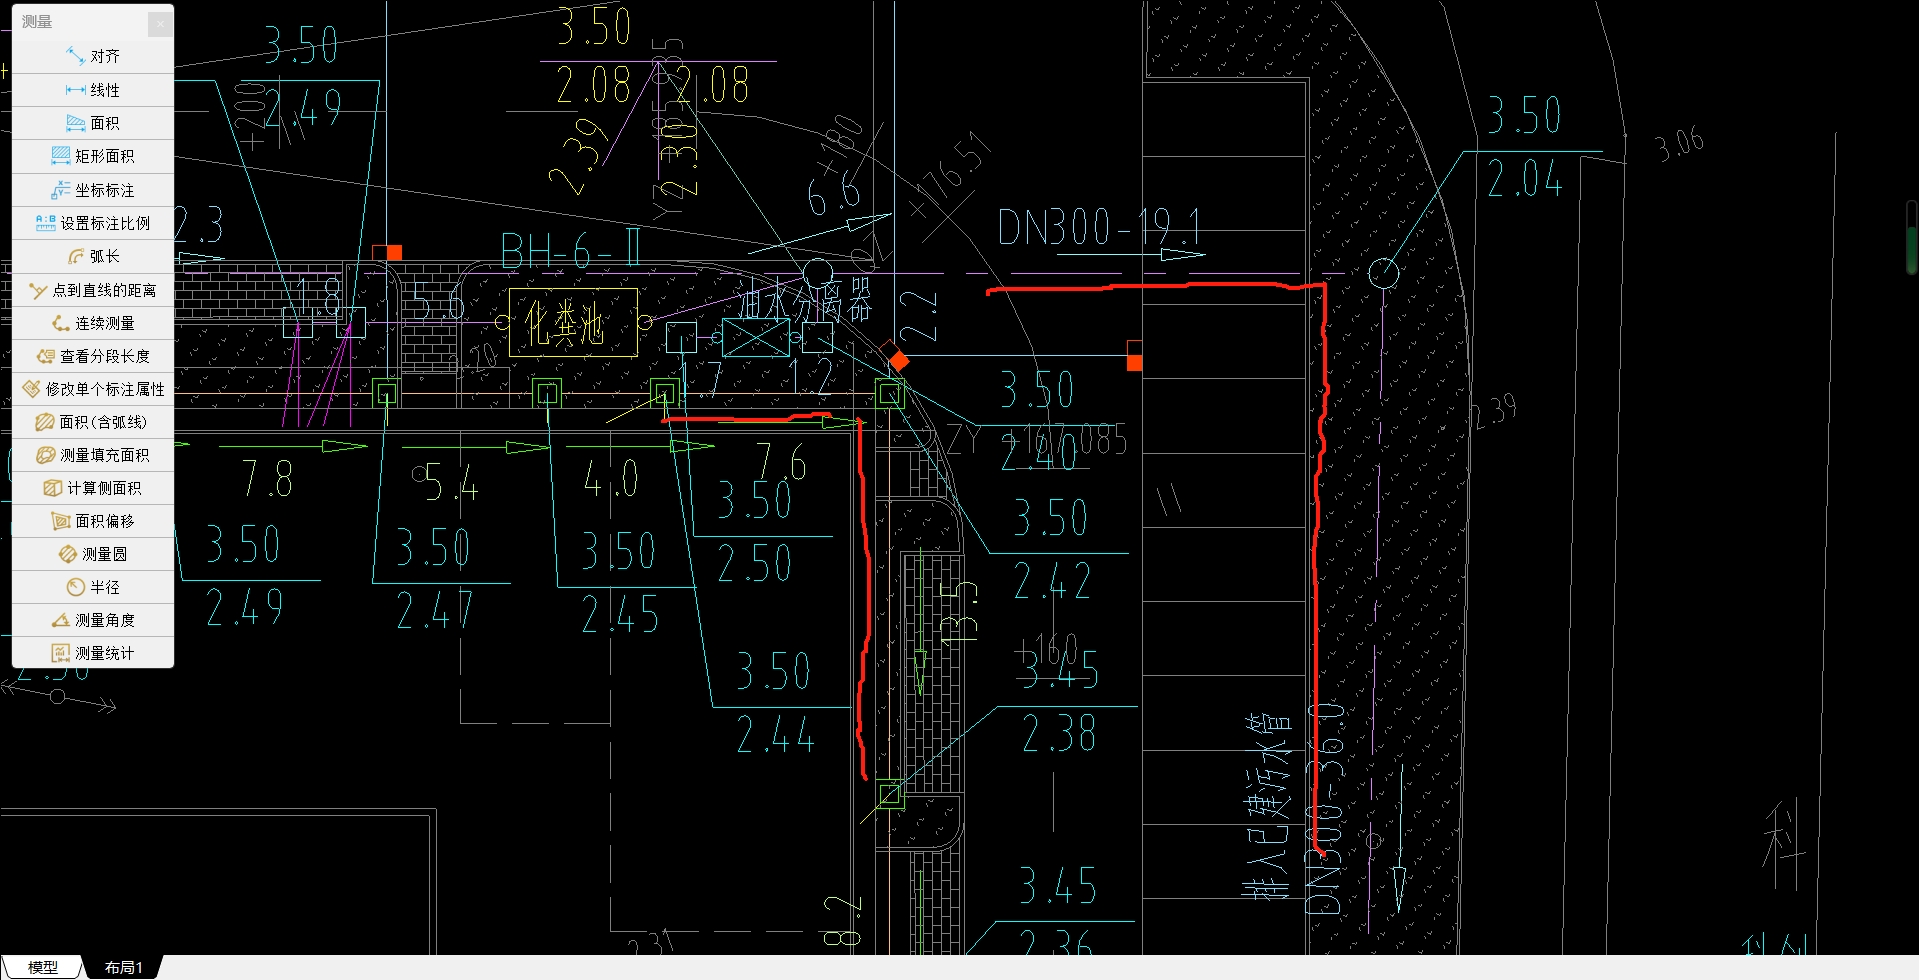Viewport: 1919px width, 980px height.
Task: Click the 测量 panel title bar
Action: tap(80, 22)
